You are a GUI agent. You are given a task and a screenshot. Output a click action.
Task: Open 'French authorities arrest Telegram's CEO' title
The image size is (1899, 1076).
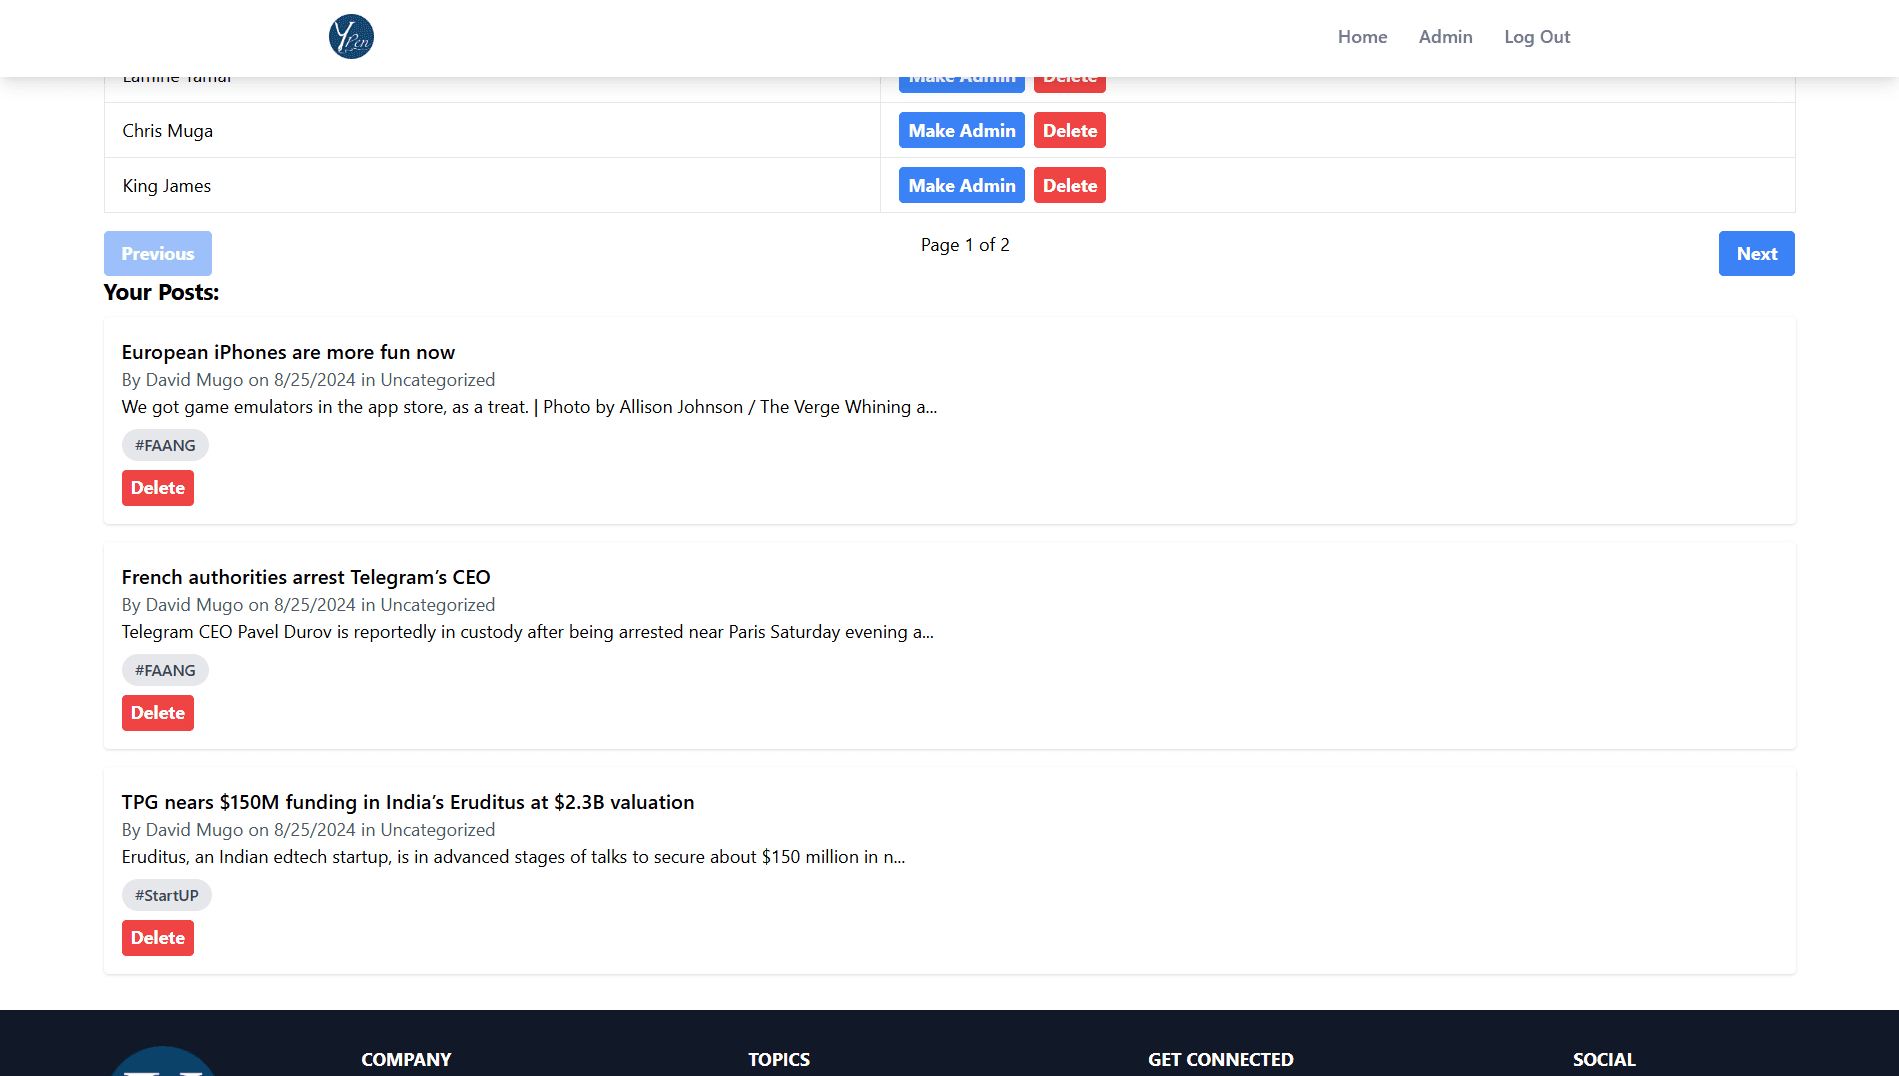click(x=306, y=577)
